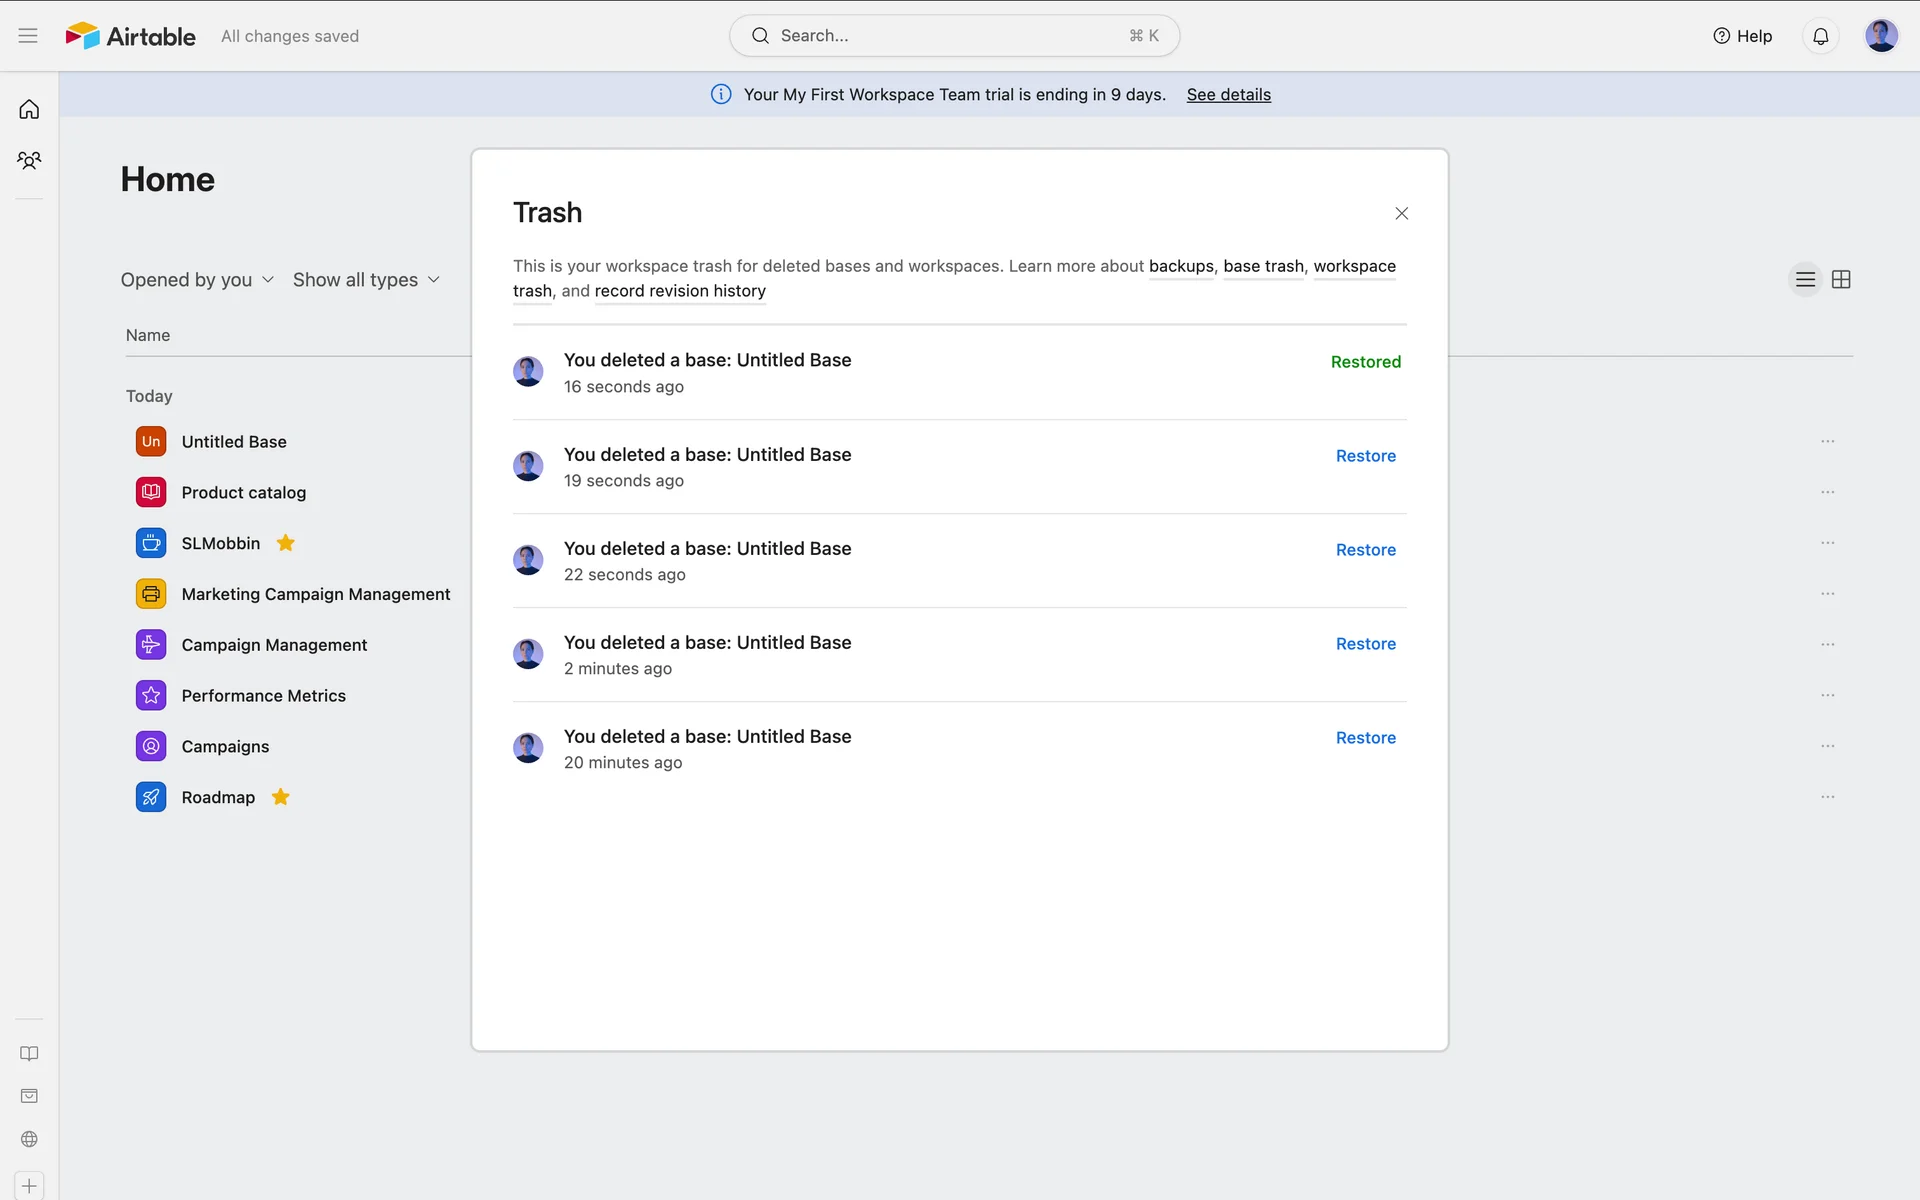
Task: Open the Marketplace icon in sidebar
Action: (29, 1096)
